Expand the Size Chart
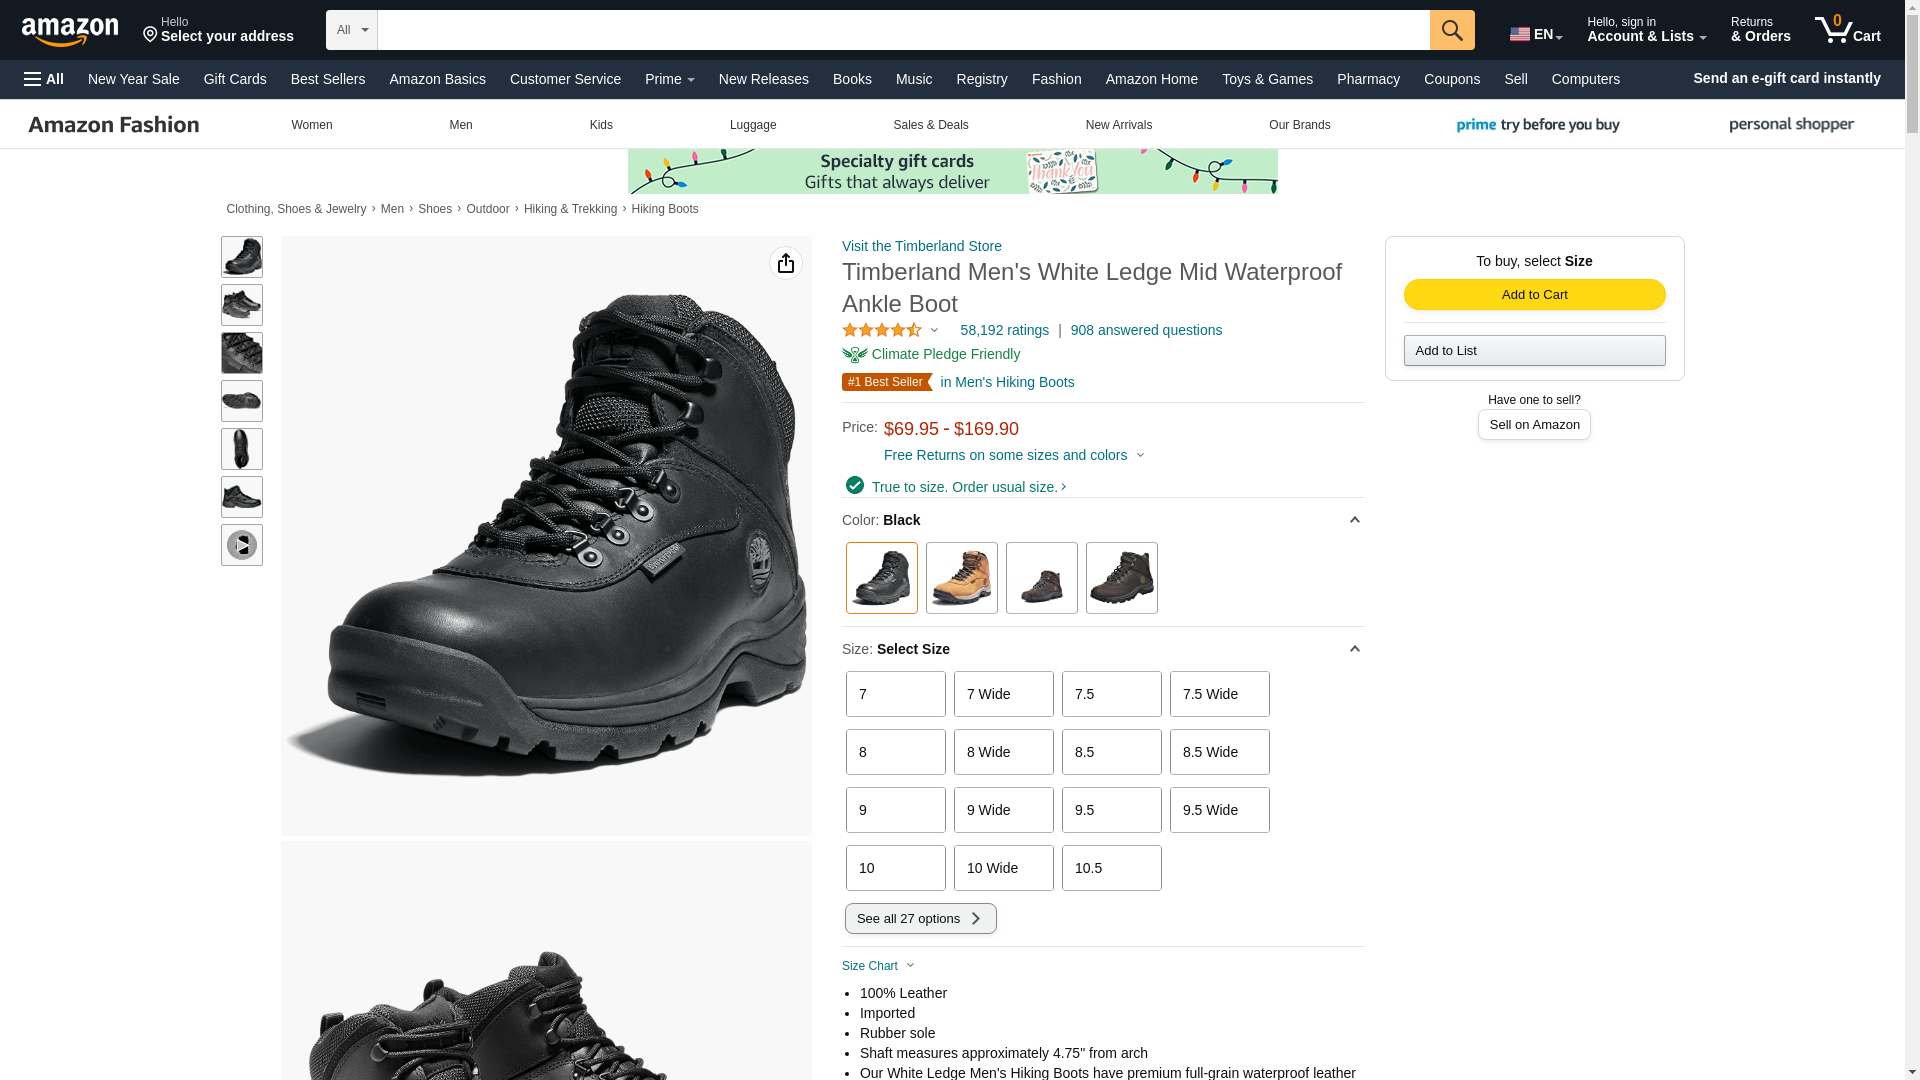 tap(877, 966)
